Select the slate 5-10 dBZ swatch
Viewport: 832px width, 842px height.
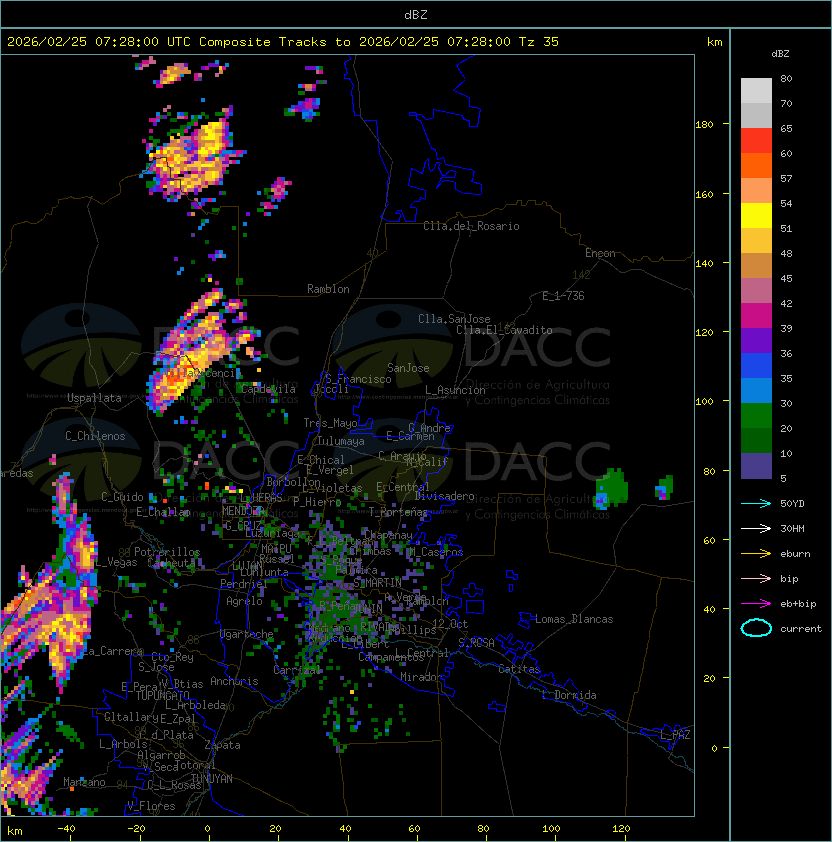click(x=756, y=466)
